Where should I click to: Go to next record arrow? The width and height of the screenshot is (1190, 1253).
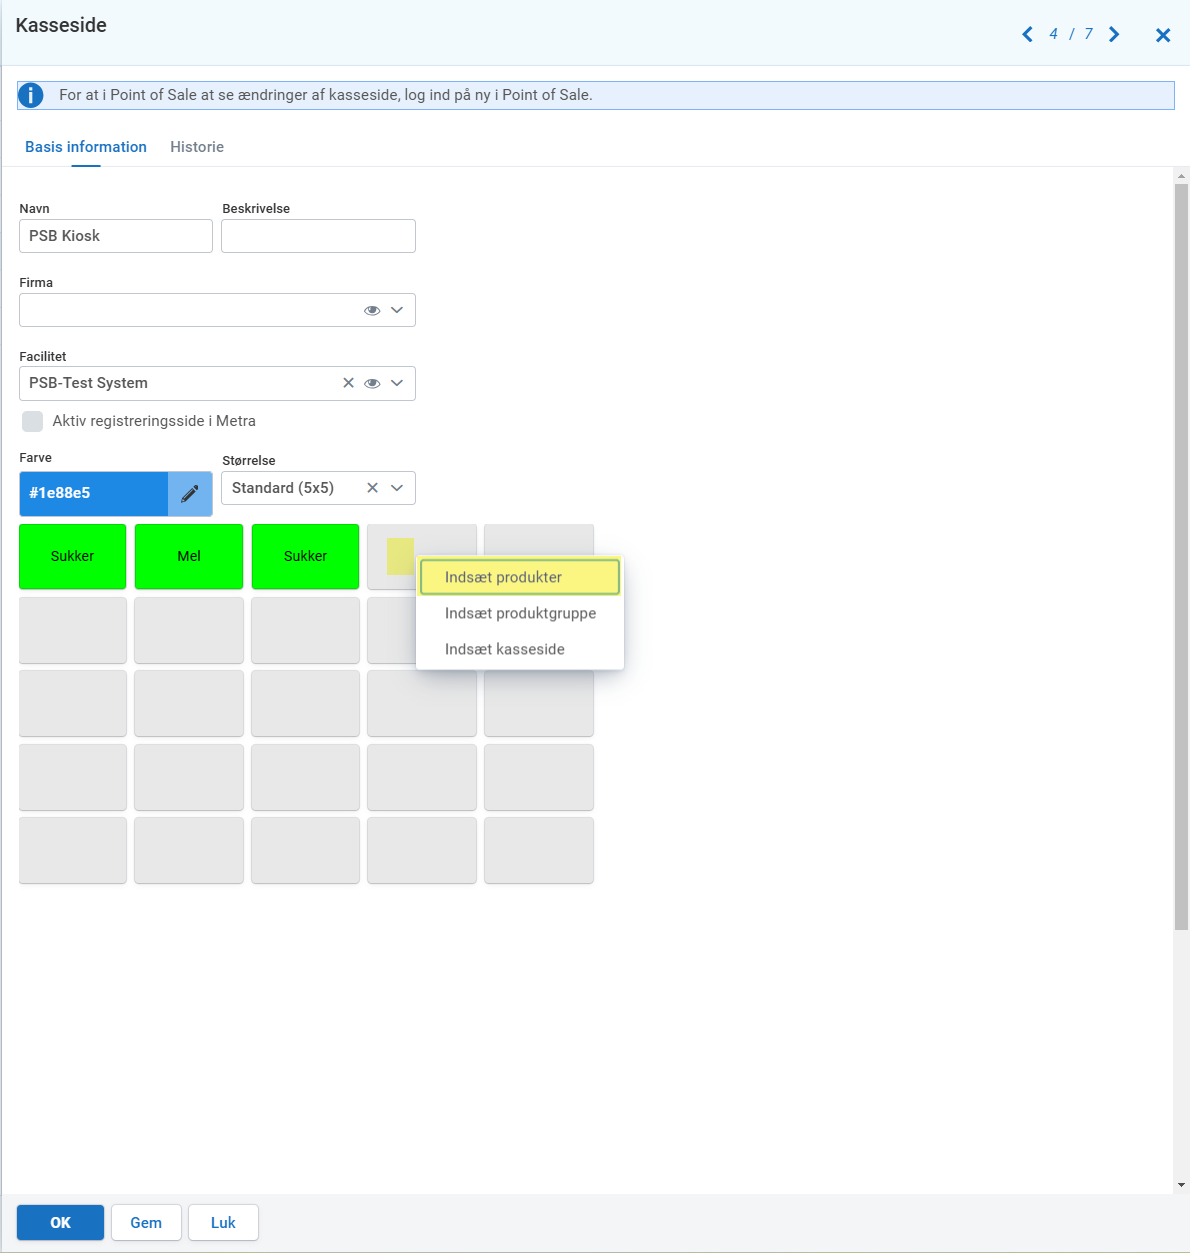coord(1114,35)
